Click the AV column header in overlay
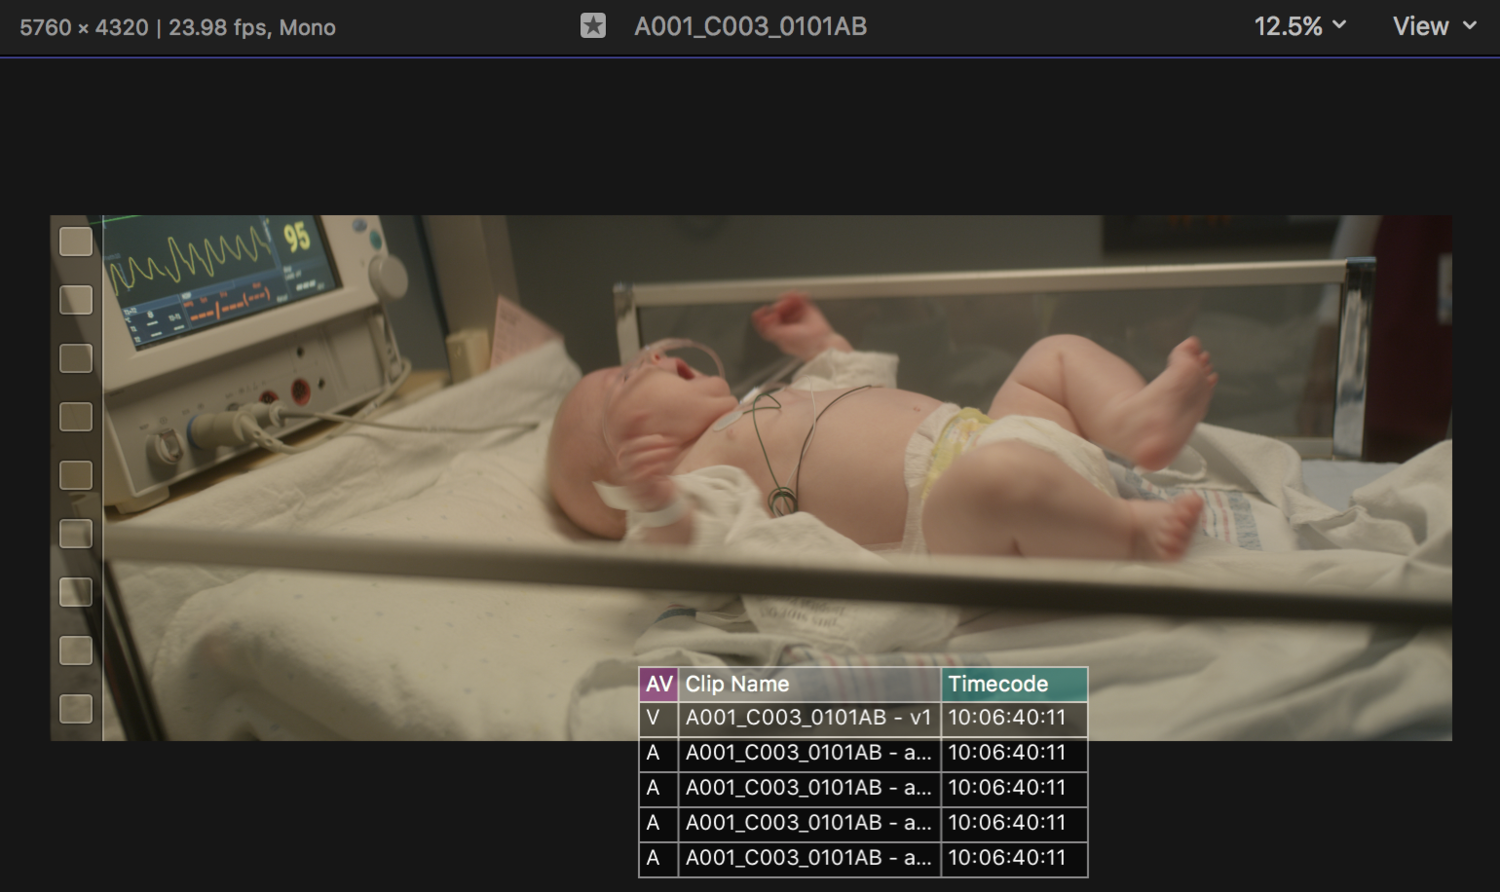The width and height of the screenshot is (1500, 892). [x=659, y=684]
